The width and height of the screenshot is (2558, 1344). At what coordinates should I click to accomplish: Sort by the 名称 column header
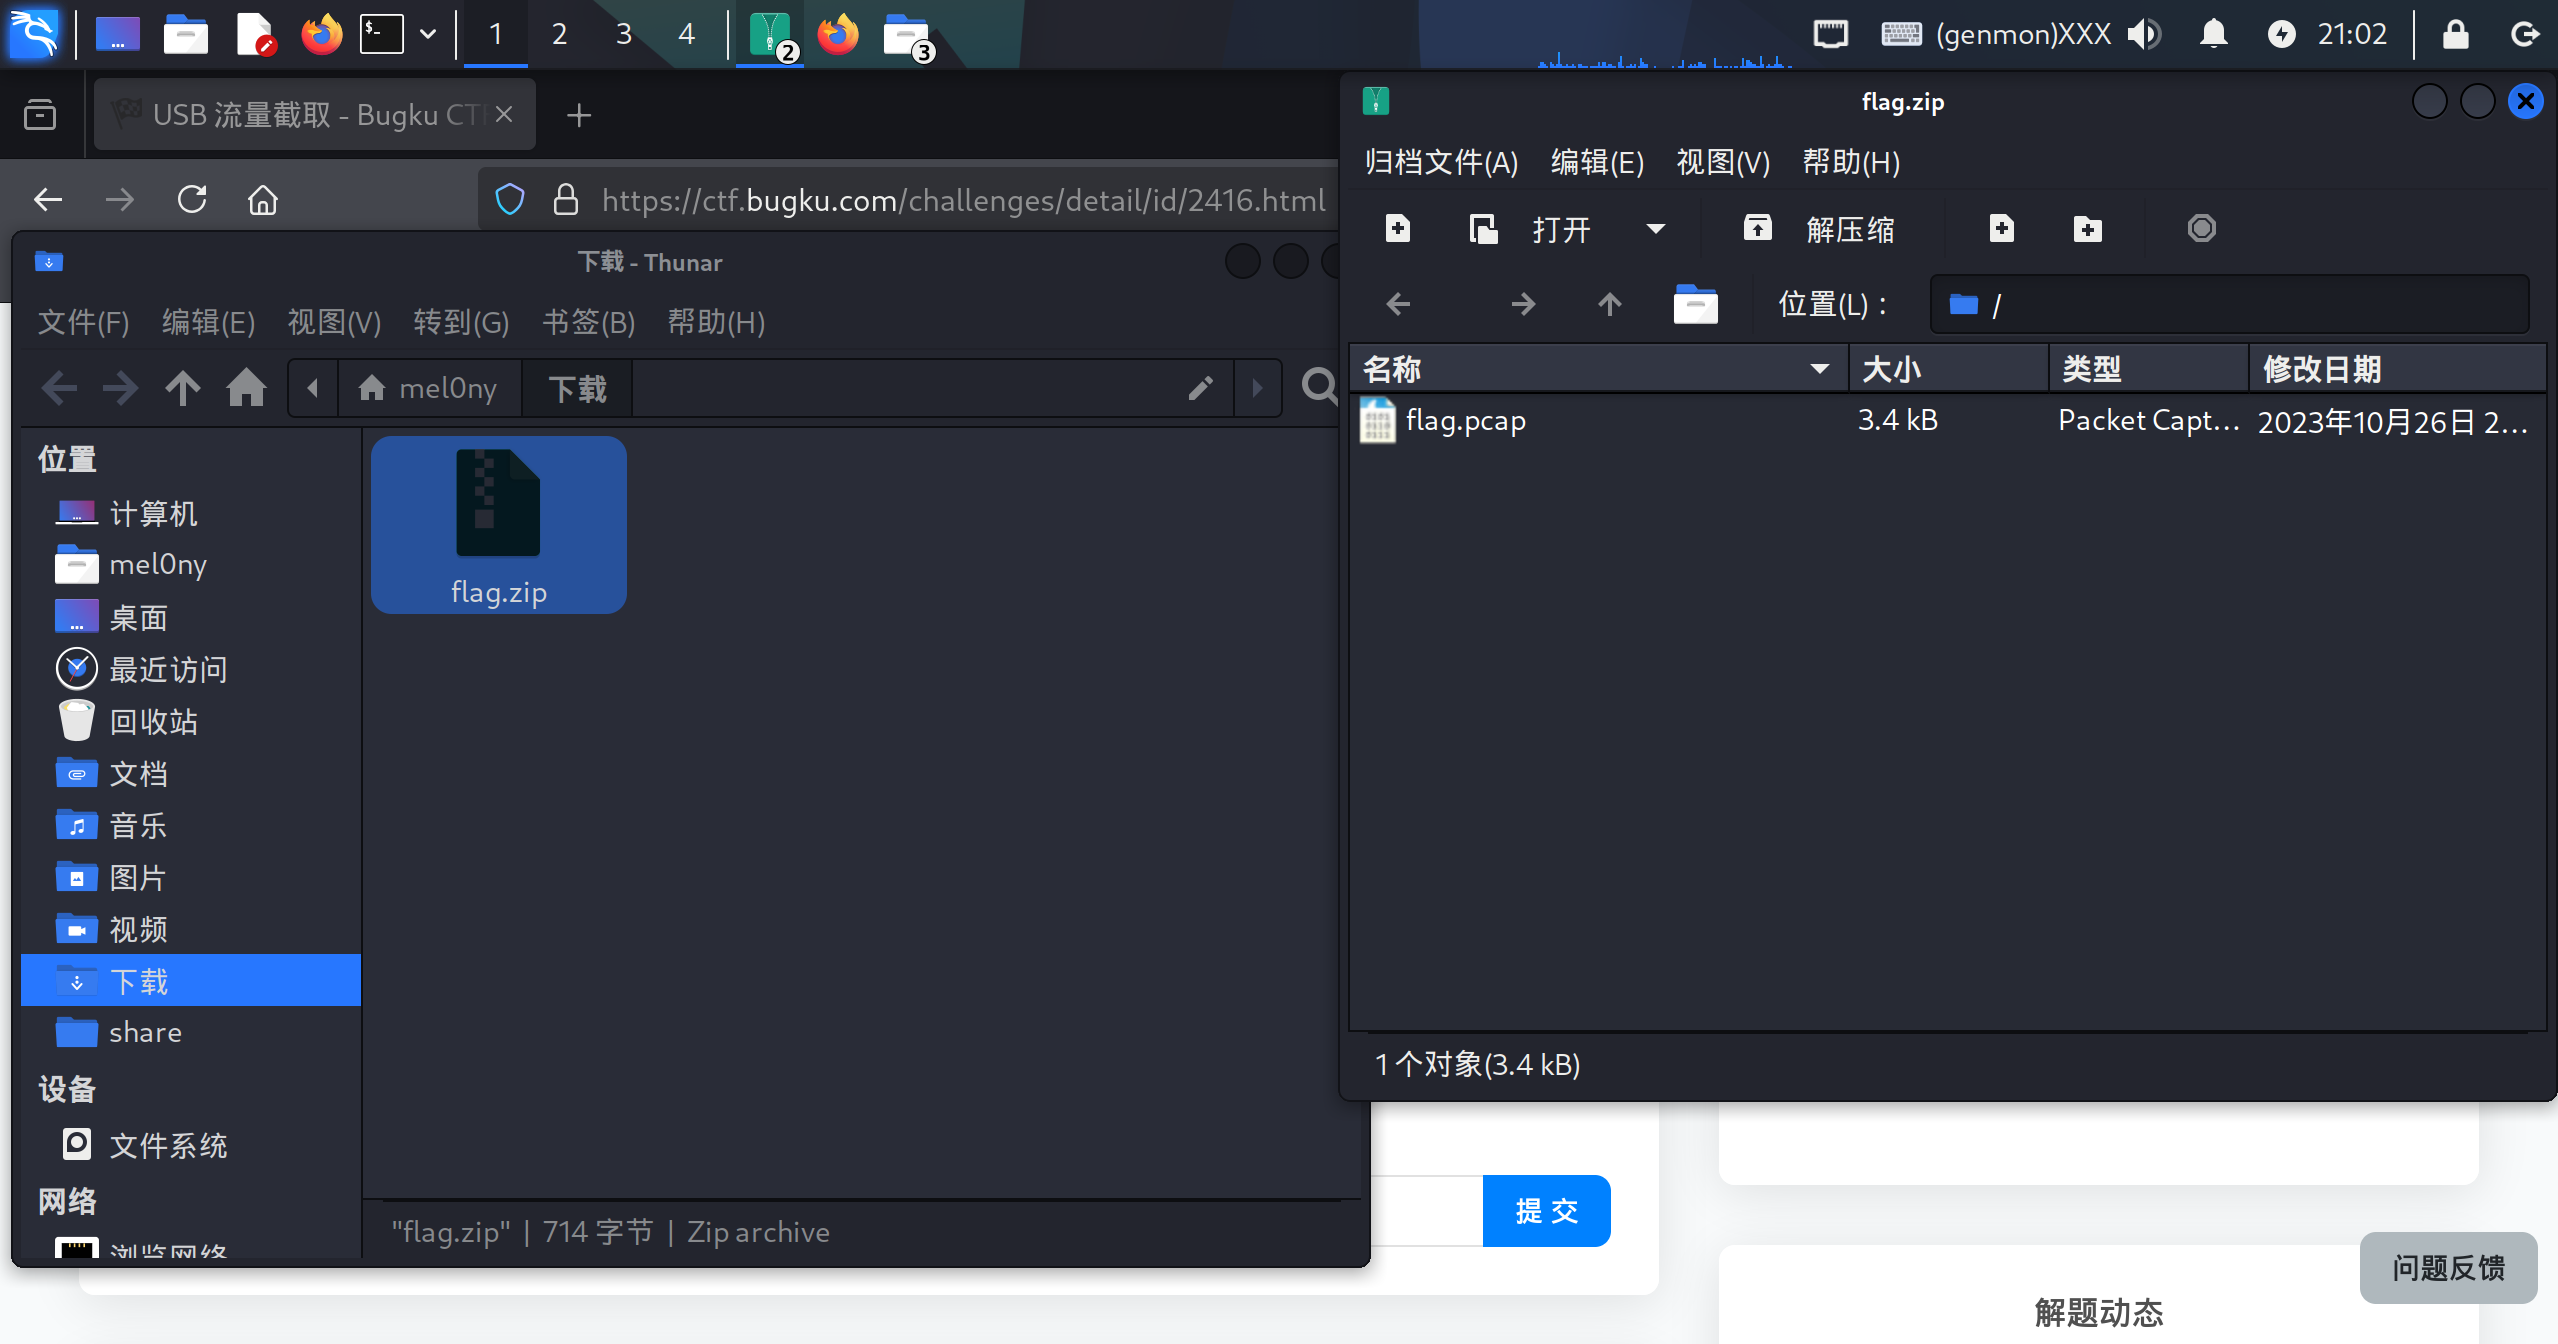point(1597,369)
